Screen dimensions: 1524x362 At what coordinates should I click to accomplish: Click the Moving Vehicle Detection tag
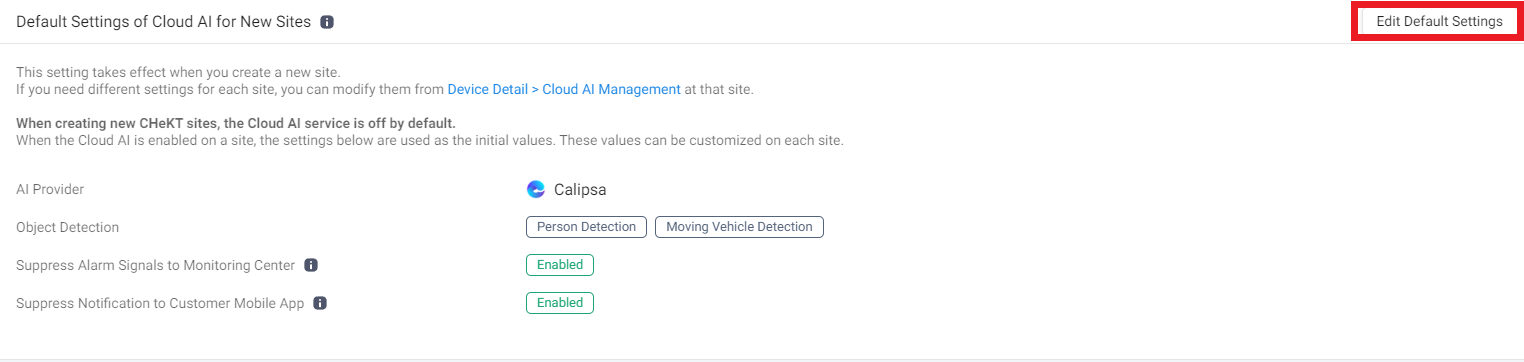[739, 227]
